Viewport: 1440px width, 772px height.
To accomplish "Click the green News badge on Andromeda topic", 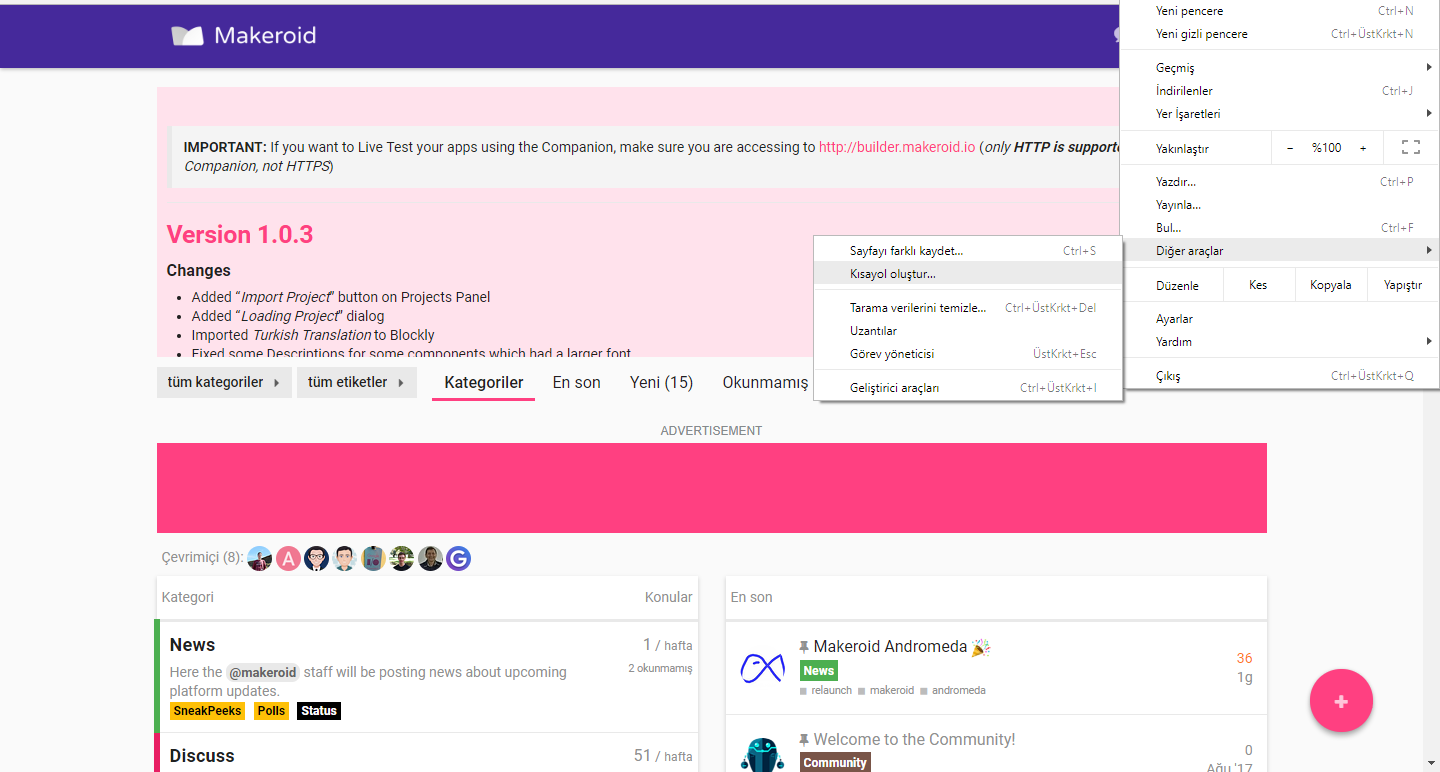I will 818,671.
